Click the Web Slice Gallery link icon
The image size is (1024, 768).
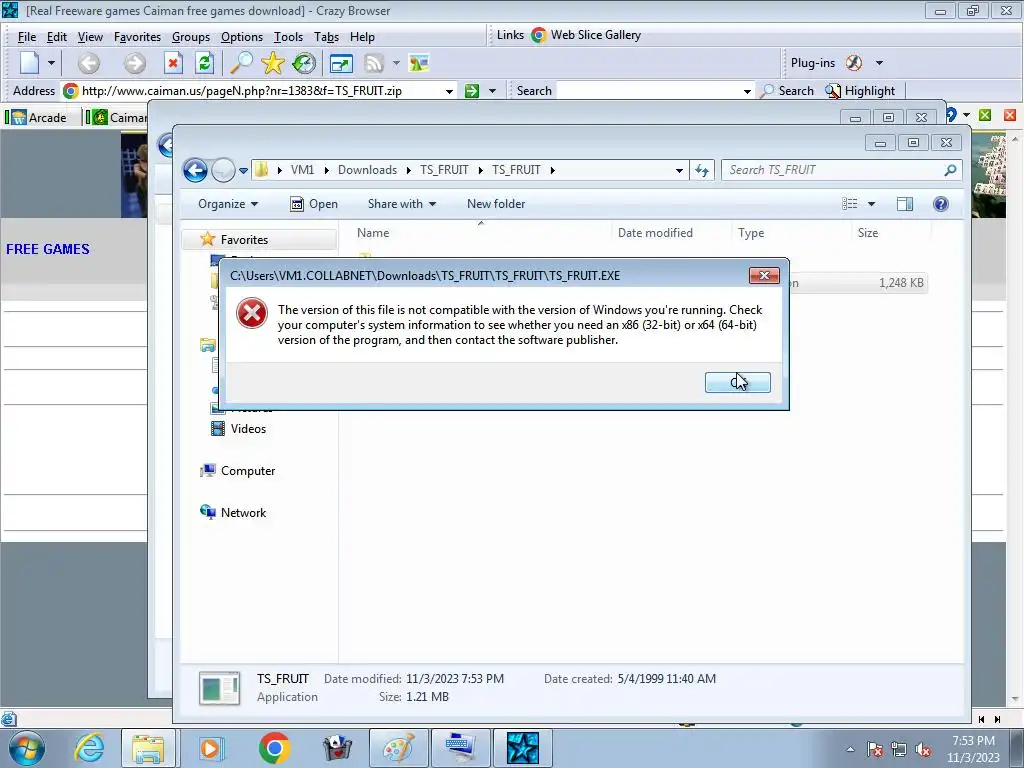click(x=539, y=35)
